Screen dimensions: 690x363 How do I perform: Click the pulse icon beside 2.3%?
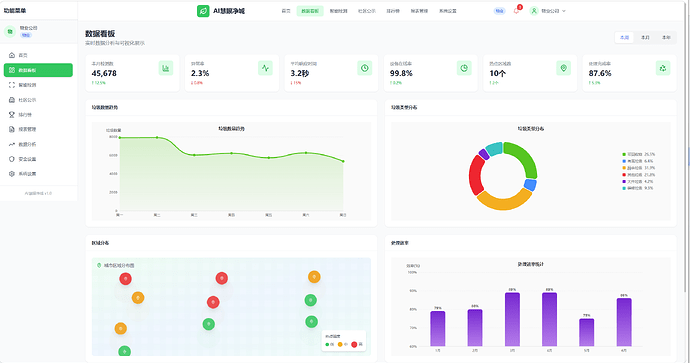265,68
